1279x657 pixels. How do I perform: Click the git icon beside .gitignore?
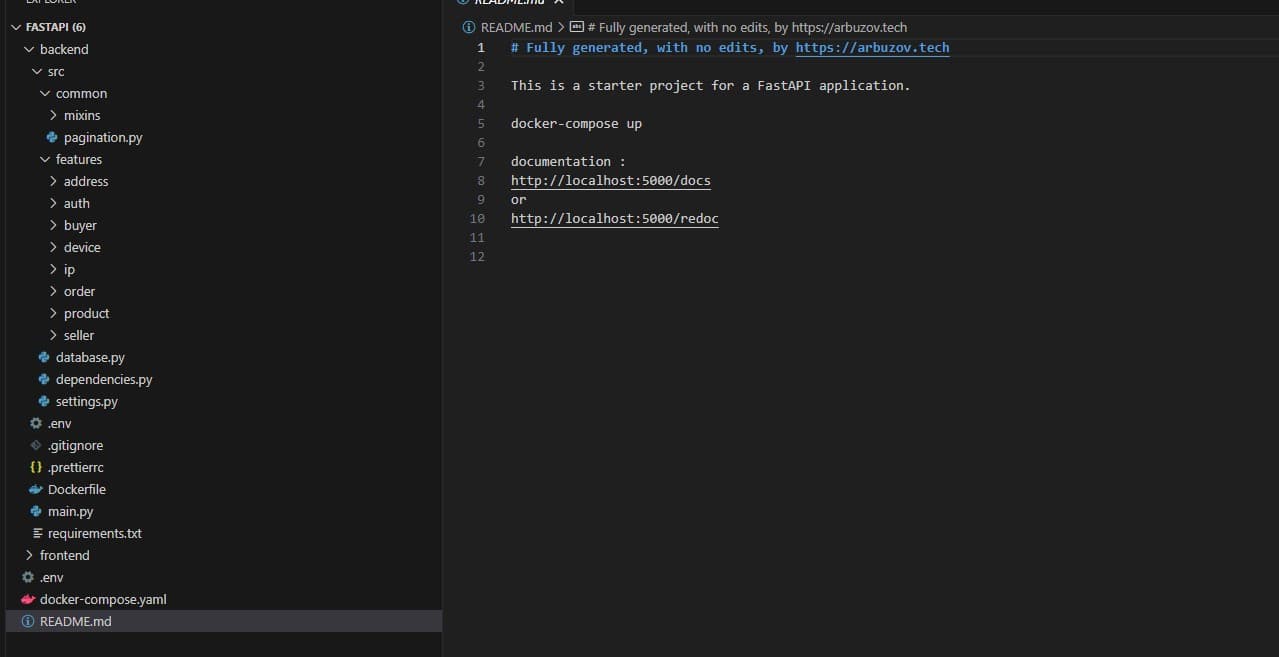36,445
